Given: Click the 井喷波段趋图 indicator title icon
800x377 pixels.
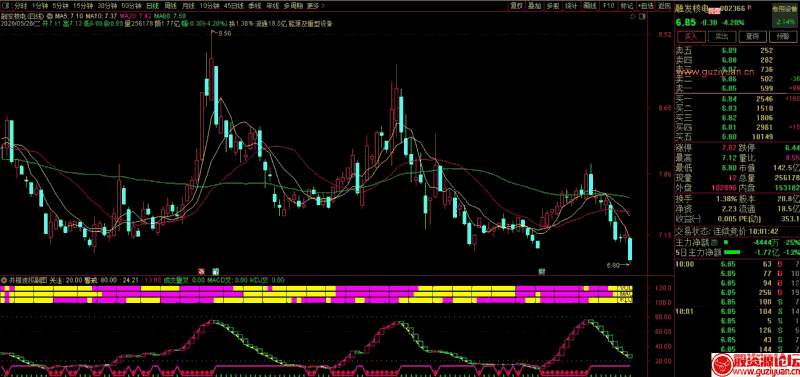Looking at the screenshot, I should [4, 280].
